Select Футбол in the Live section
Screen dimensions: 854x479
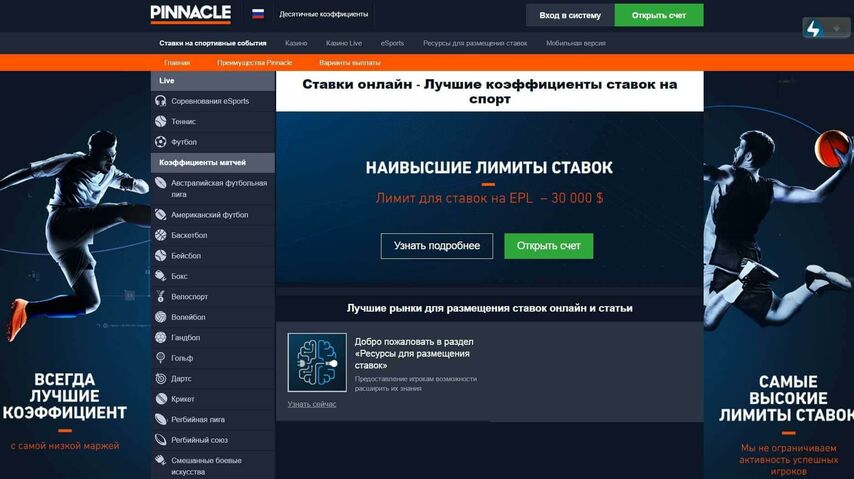click(x=212, y=142)
